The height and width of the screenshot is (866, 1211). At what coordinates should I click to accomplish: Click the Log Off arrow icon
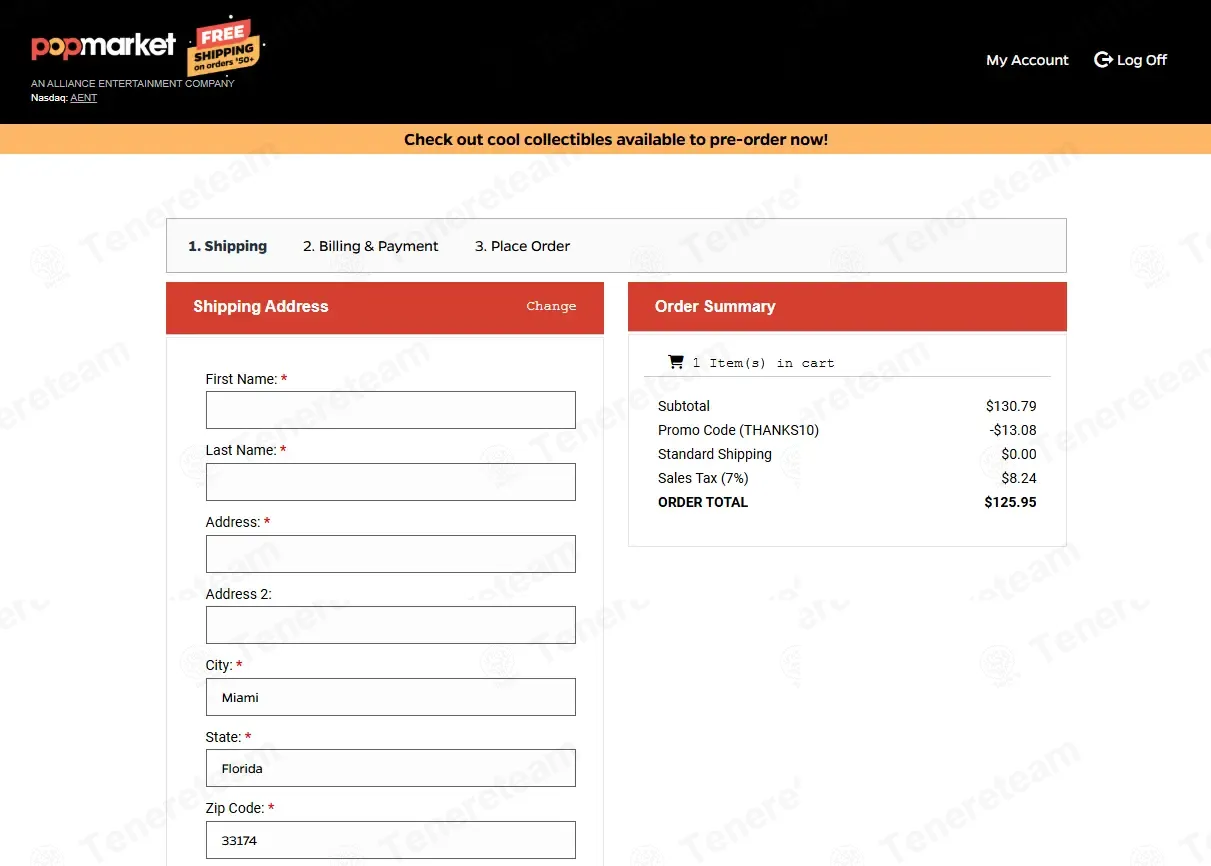click(1103, 60)
